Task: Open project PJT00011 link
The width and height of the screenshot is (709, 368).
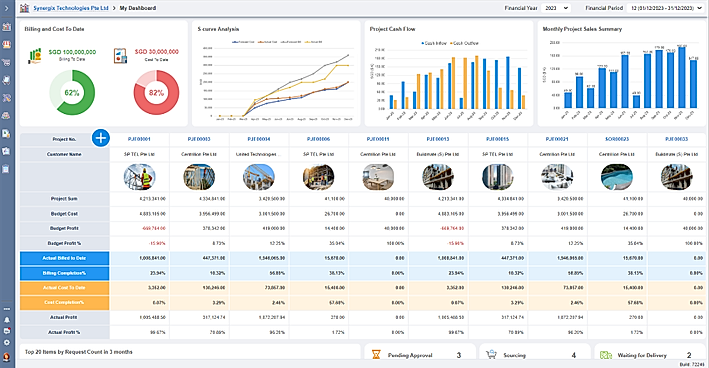Action: (x=378, y=139)
